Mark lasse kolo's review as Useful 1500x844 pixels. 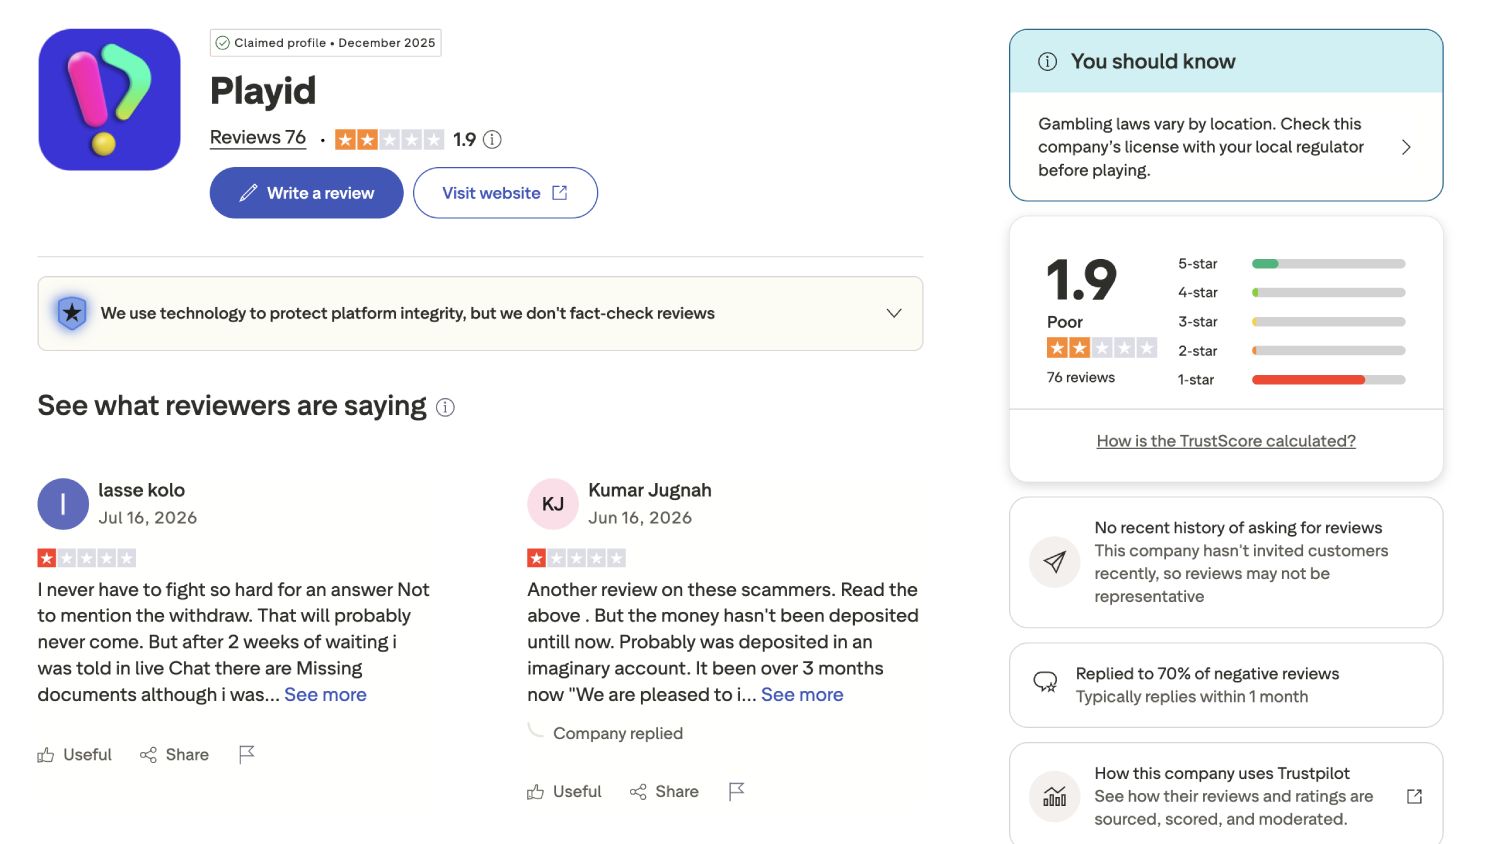point(75,755)
